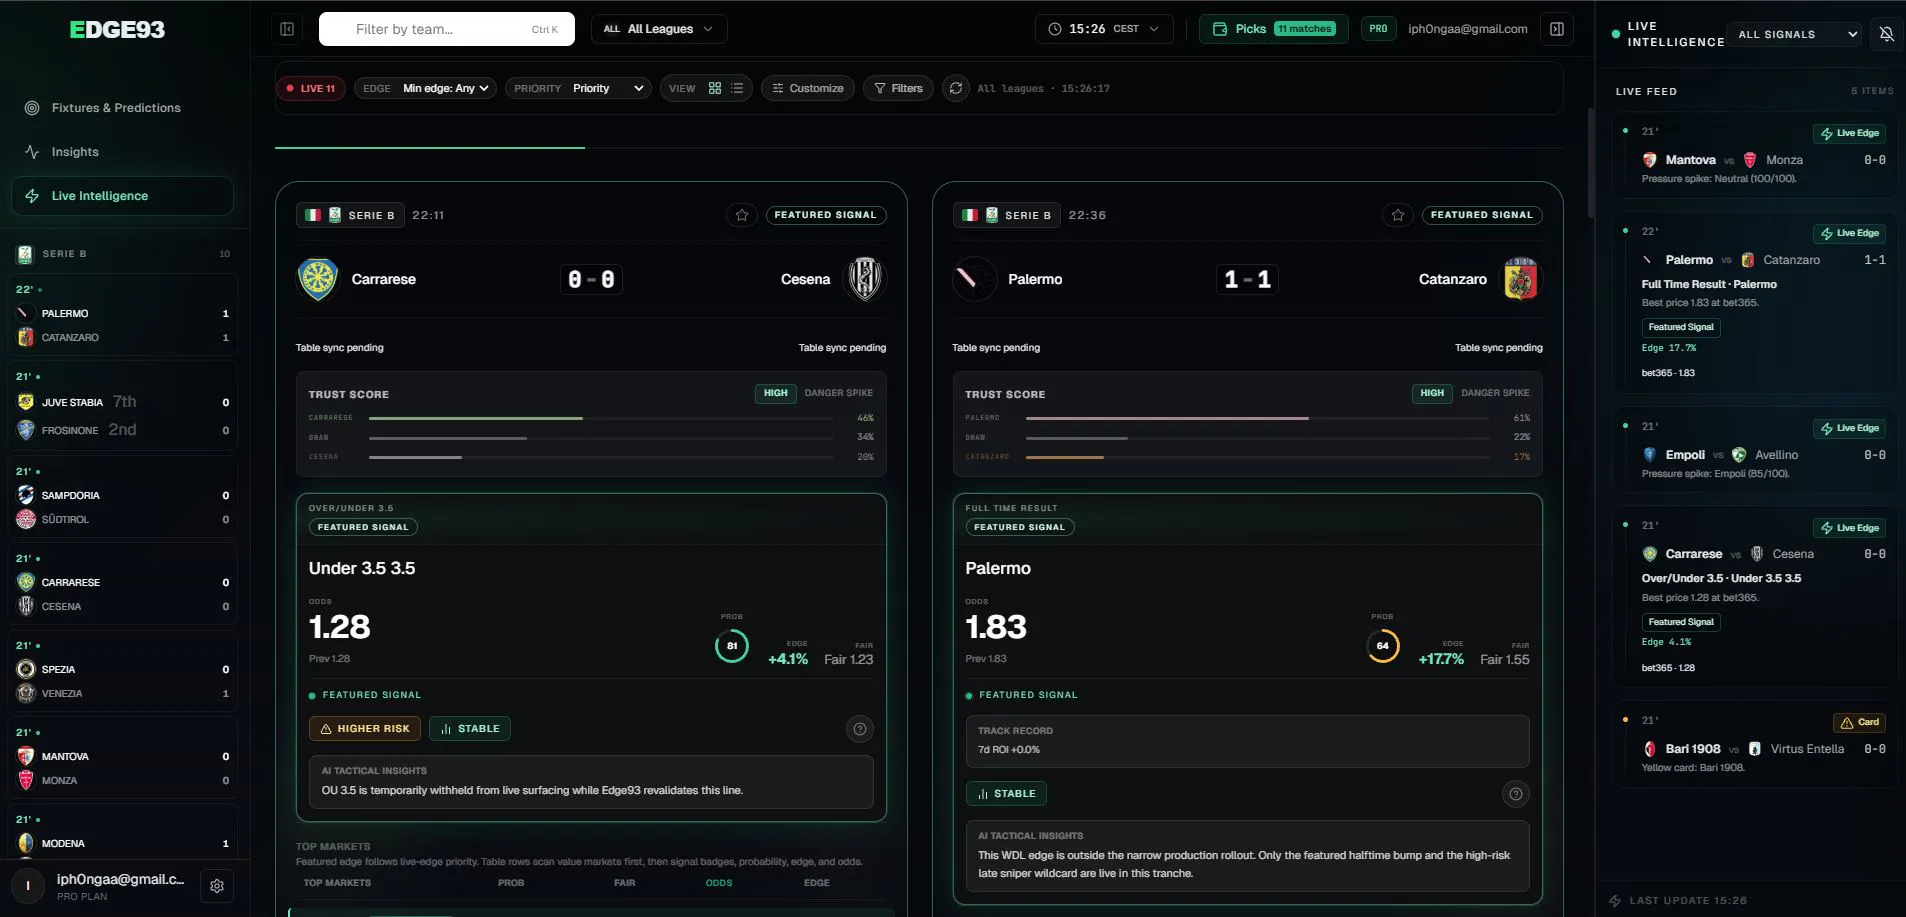Click Carrarese 46% trust score bar
This screenshot has width=1906, height=917.
(x=601, y=418)
